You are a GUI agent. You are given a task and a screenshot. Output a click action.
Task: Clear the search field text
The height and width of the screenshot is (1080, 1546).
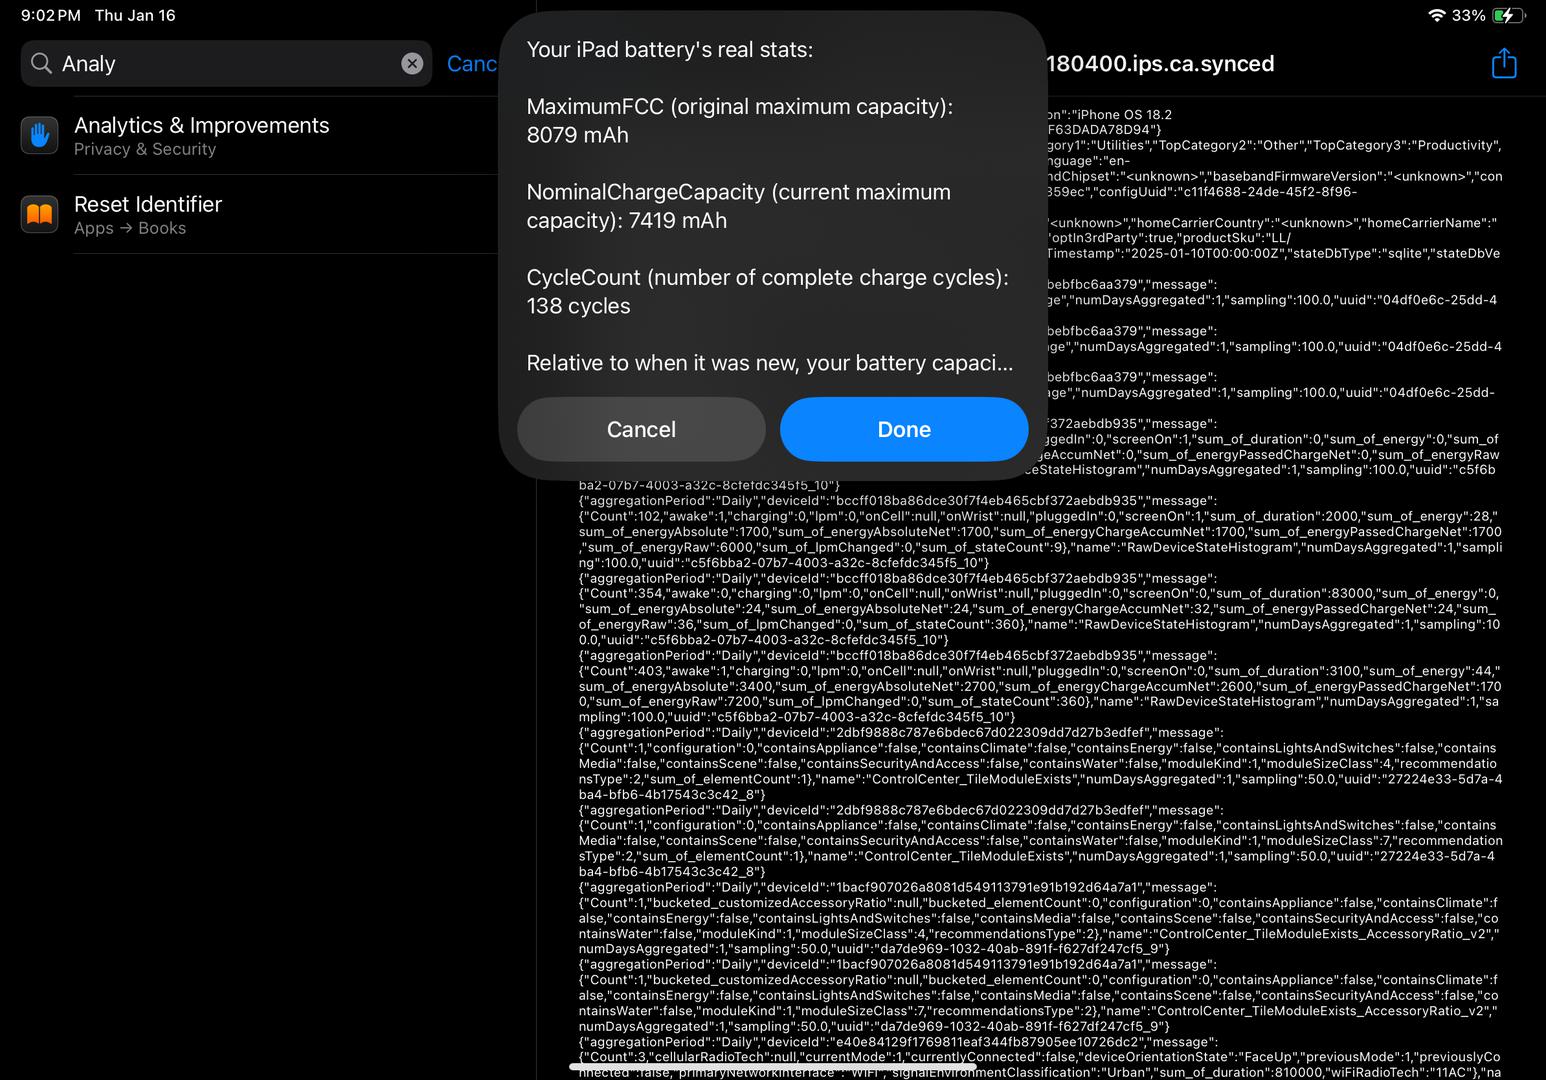[x=412, y=64]
